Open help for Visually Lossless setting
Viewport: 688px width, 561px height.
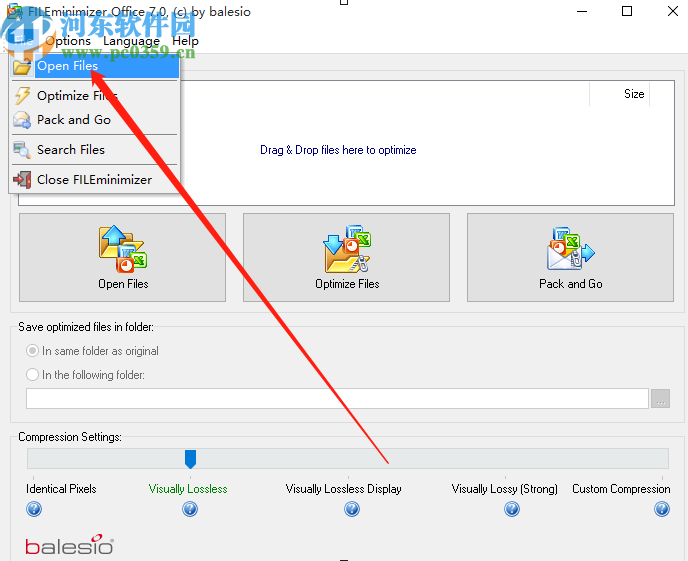click(190, 509)
